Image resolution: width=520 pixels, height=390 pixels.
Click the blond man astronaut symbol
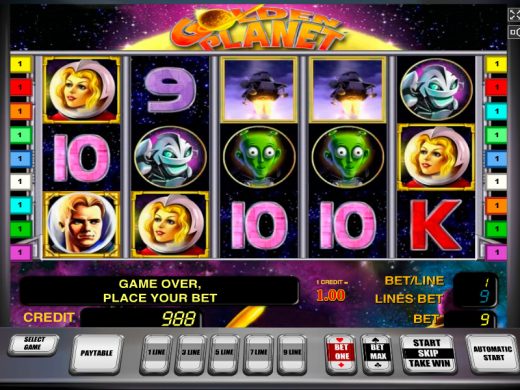click(x=82, y=224)
